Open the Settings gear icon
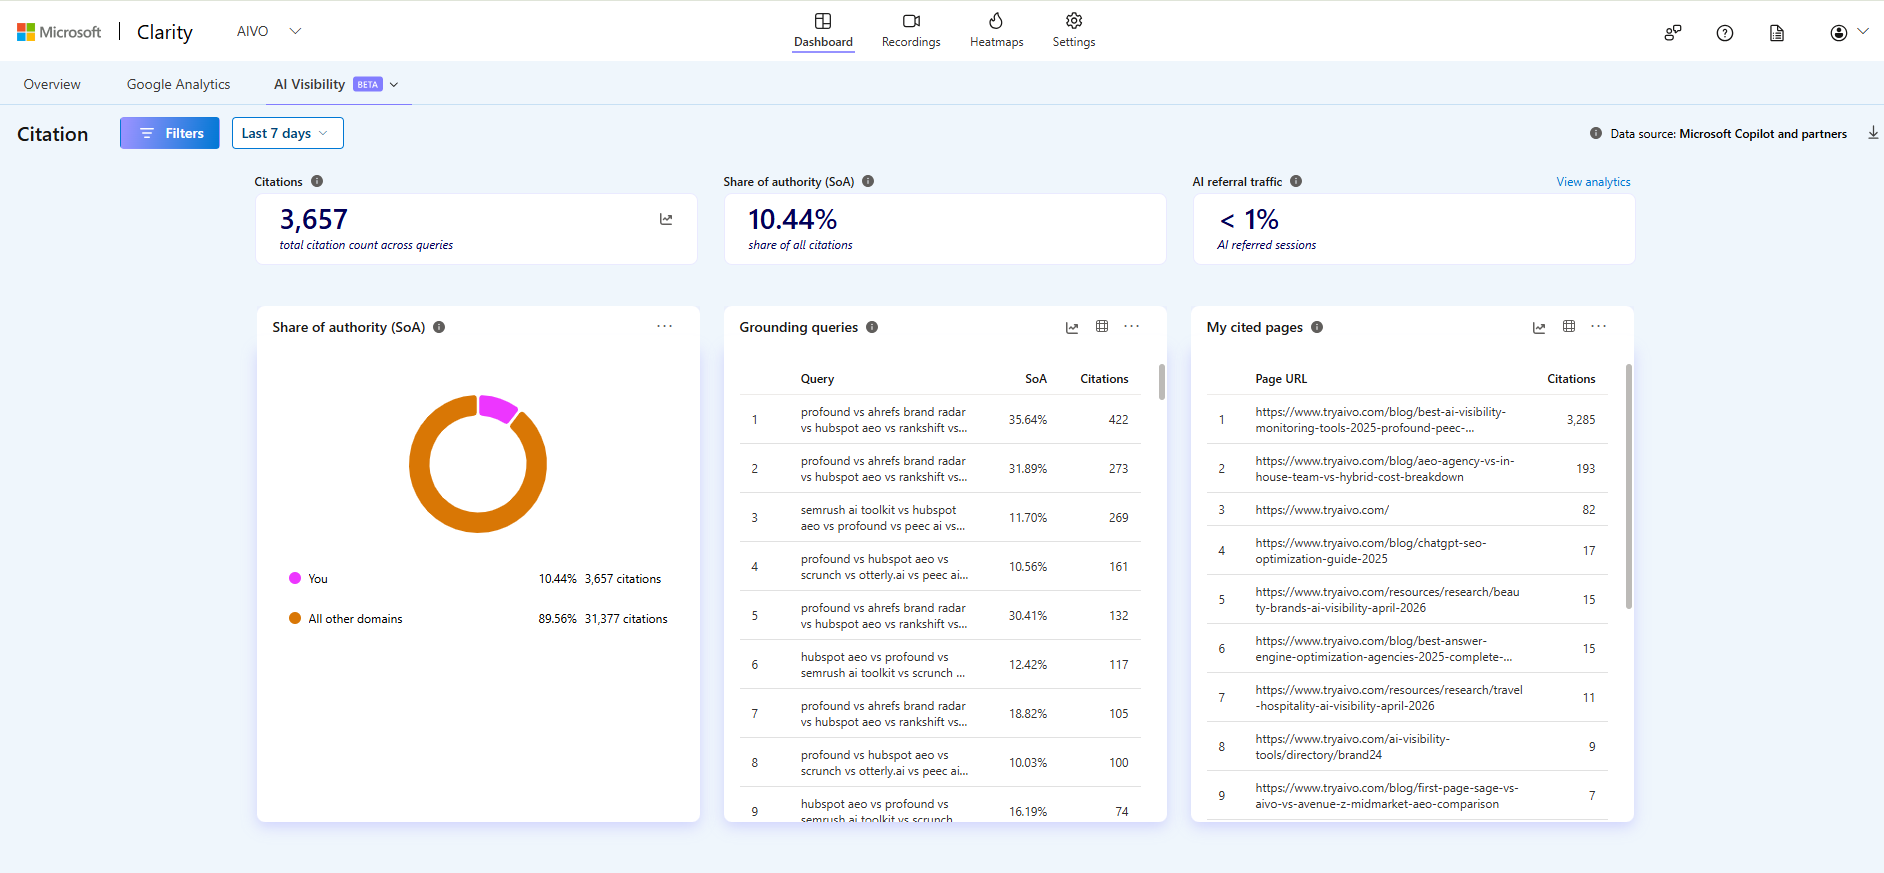Viewport: 1884px width, 873px height. 1074,21
